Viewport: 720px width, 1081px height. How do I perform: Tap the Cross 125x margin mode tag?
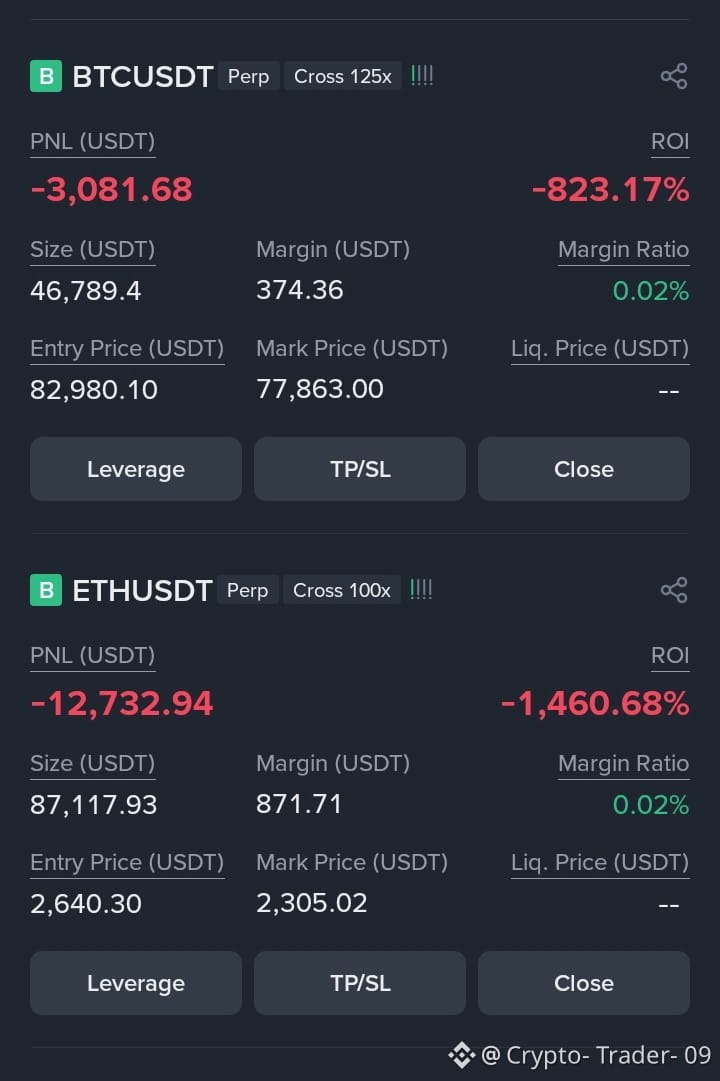[x=343, y=76]
